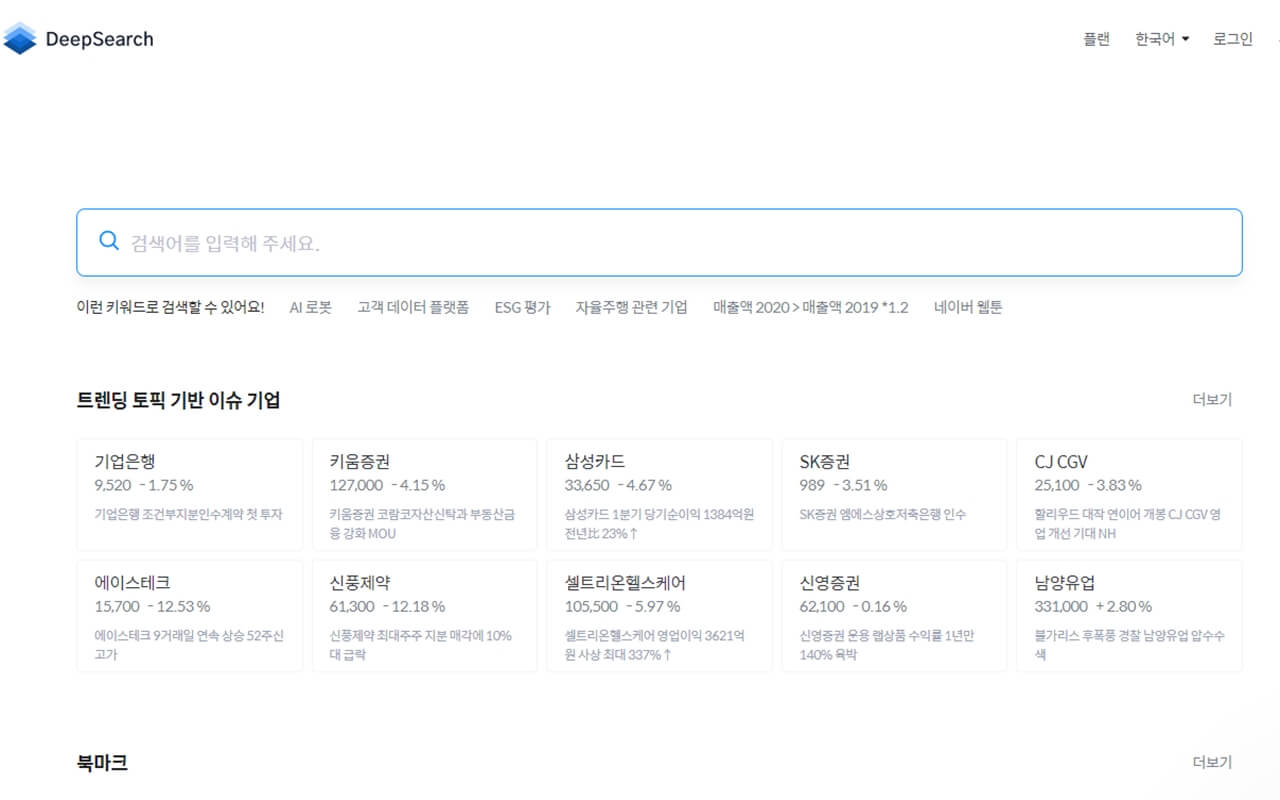Select the 자율주행 관련 기업 keyword
This screenshot has height=800, width=1280.
tap(631, 307)
